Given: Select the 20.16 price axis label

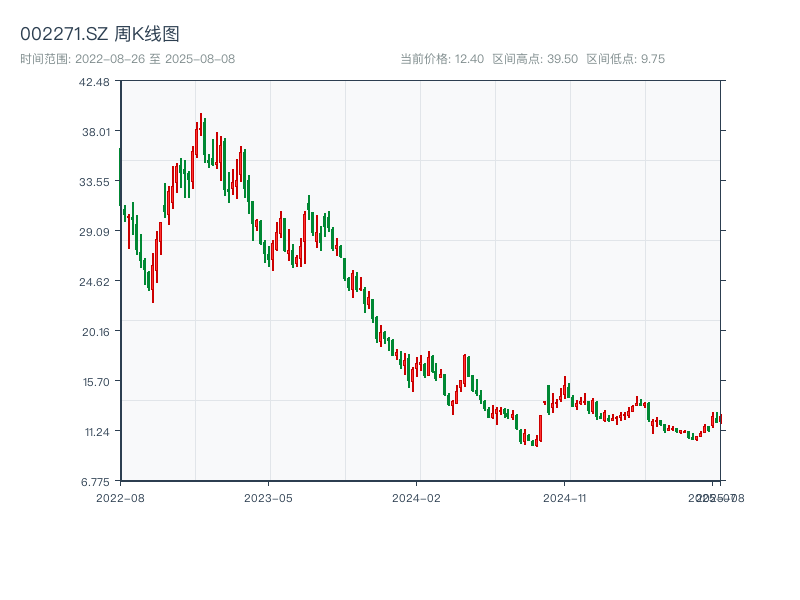Looking at the screenshot, I should tap(94, 332).
